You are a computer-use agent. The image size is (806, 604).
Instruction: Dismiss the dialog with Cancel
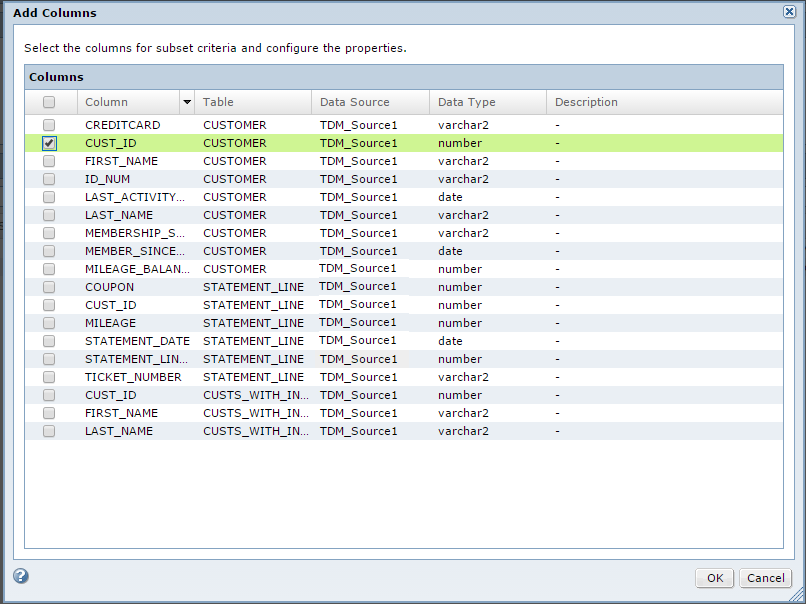point(765,578)
